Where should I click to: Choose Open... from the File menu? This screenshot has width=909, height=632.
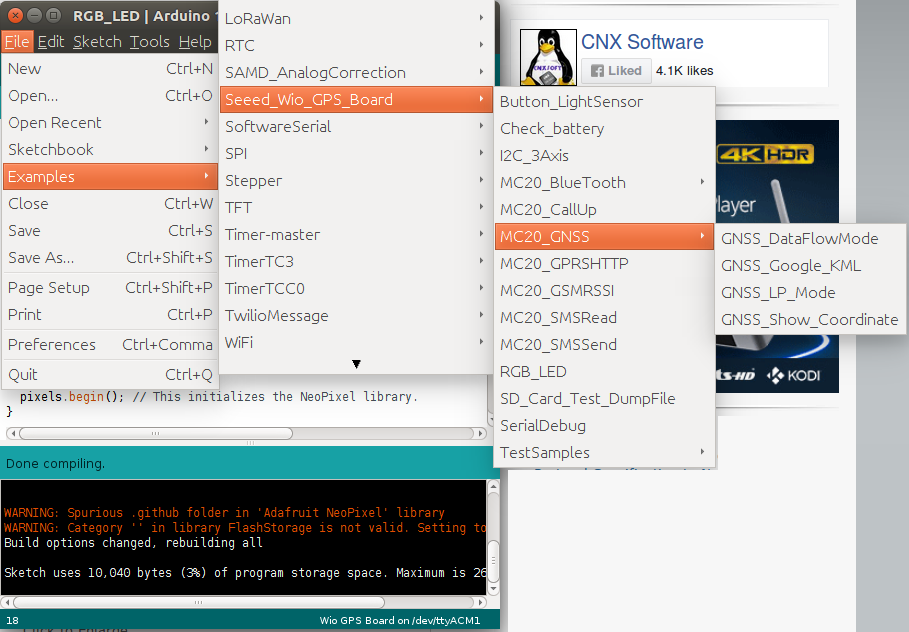tap(110, 96)
